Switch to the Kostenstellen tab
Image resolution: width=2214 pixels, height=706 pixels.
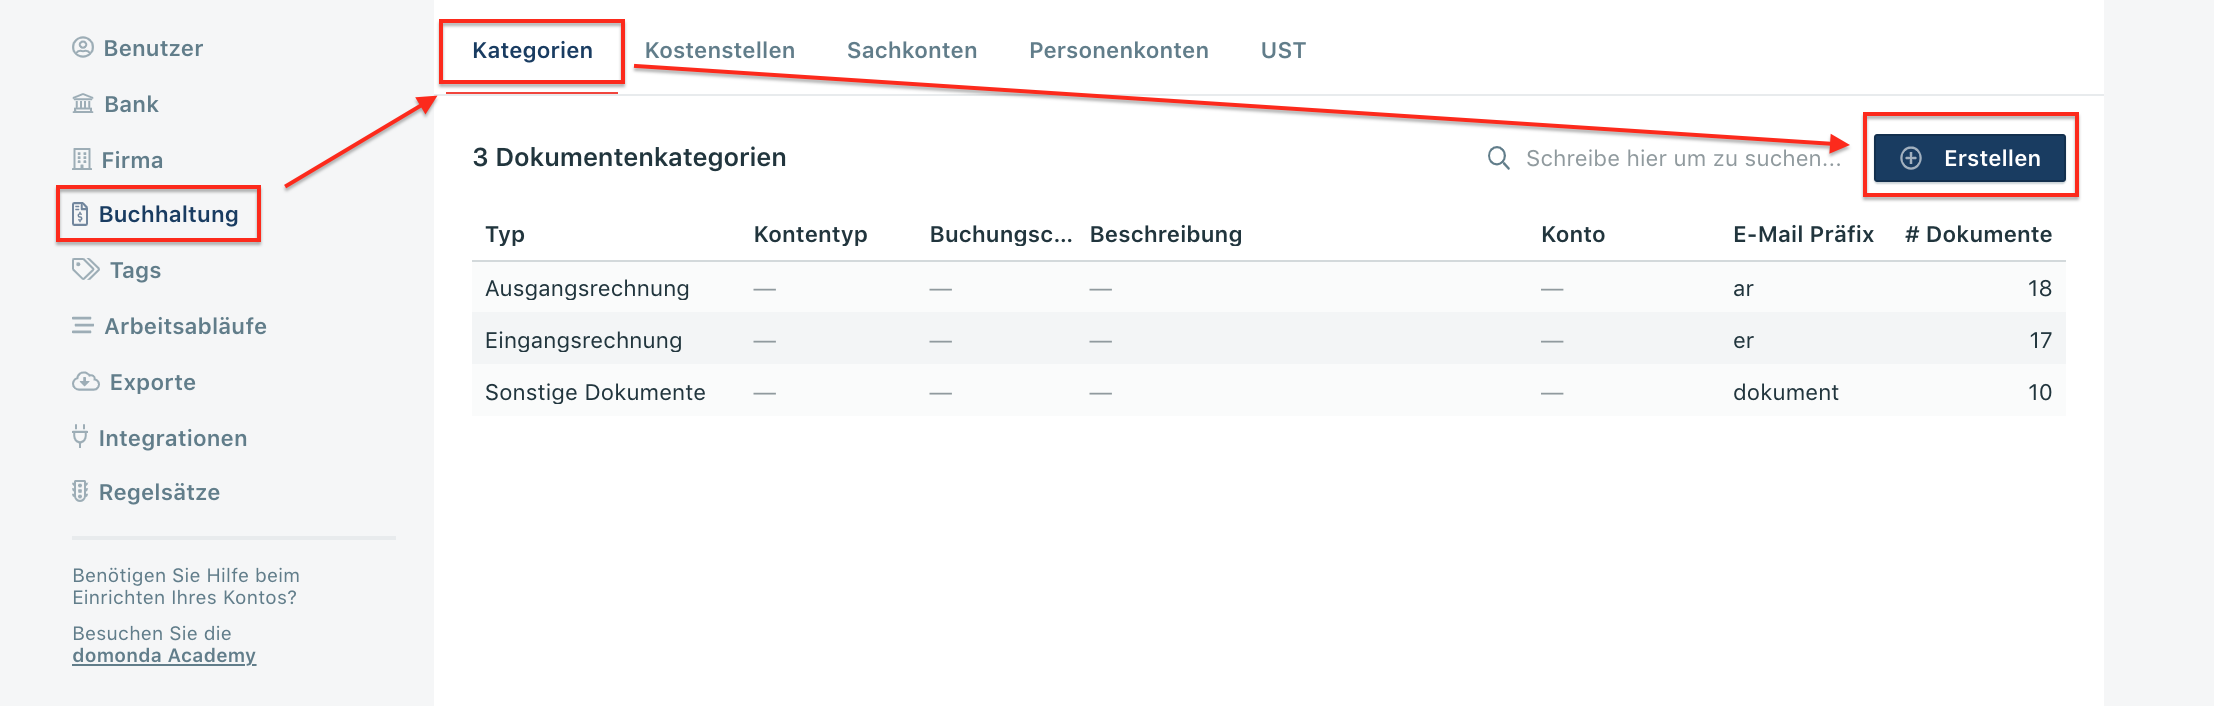pyautogui.click(x=719, y=50)
